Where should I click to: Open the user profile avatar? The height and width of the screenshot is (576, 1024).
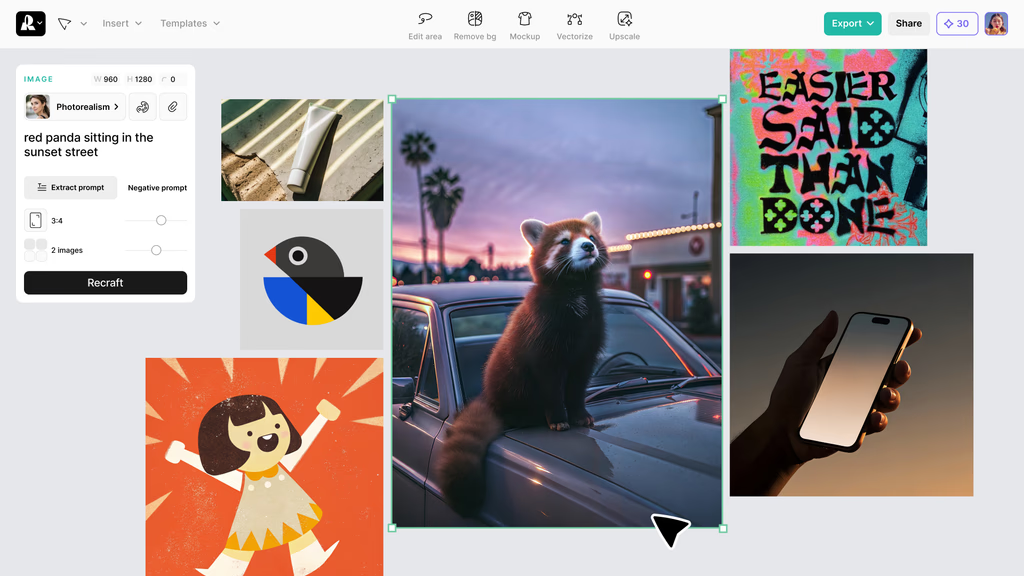pyautogui.click(x=996, y=24)
